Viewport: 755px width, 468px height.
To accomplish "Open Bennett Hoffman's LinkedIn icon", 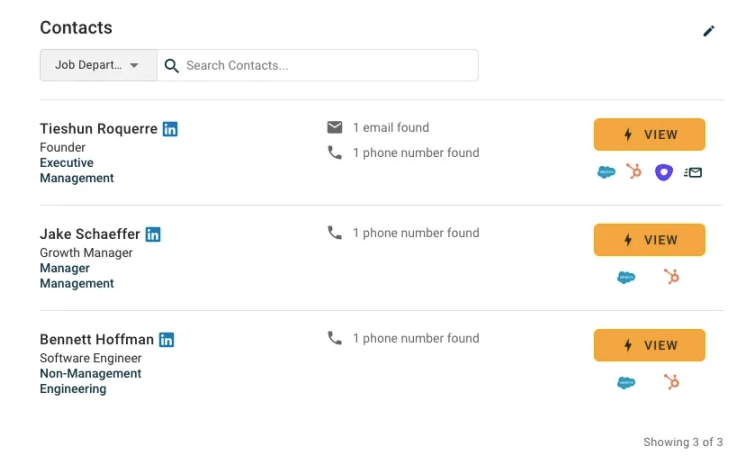I will pos(167,340).
